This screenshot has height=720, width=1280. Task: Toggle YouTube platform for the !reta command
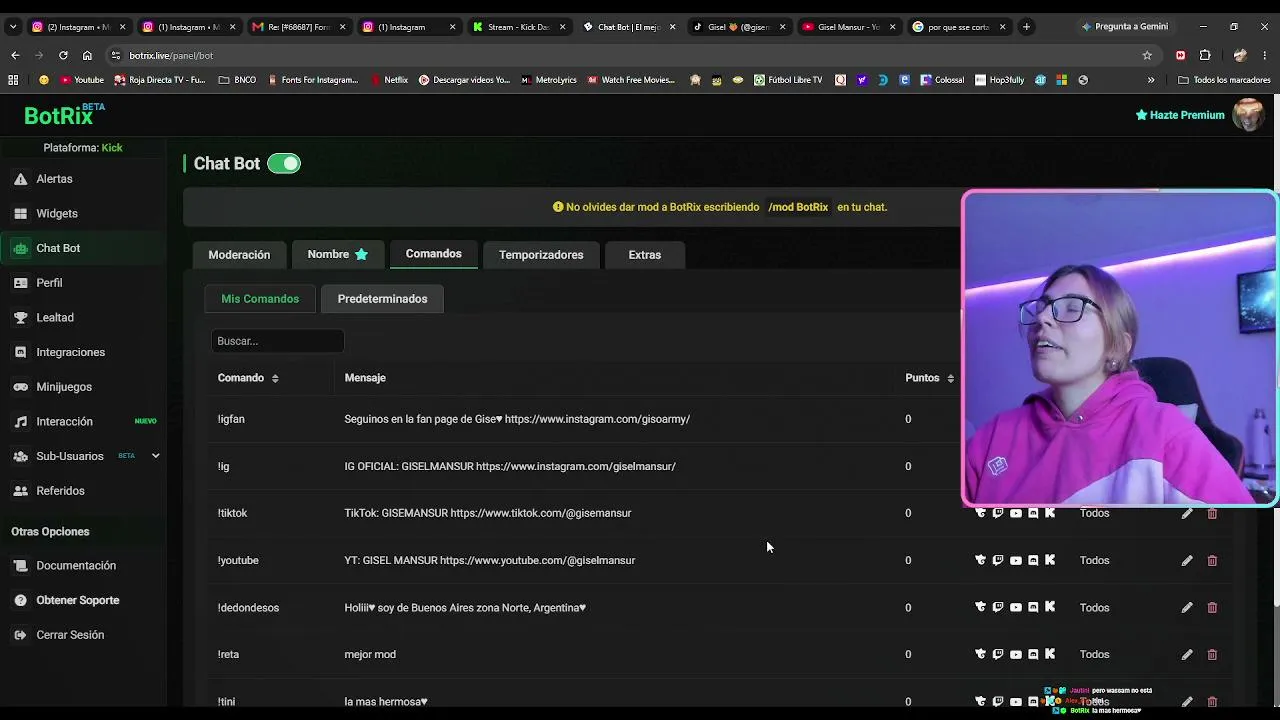[1016, 655]
